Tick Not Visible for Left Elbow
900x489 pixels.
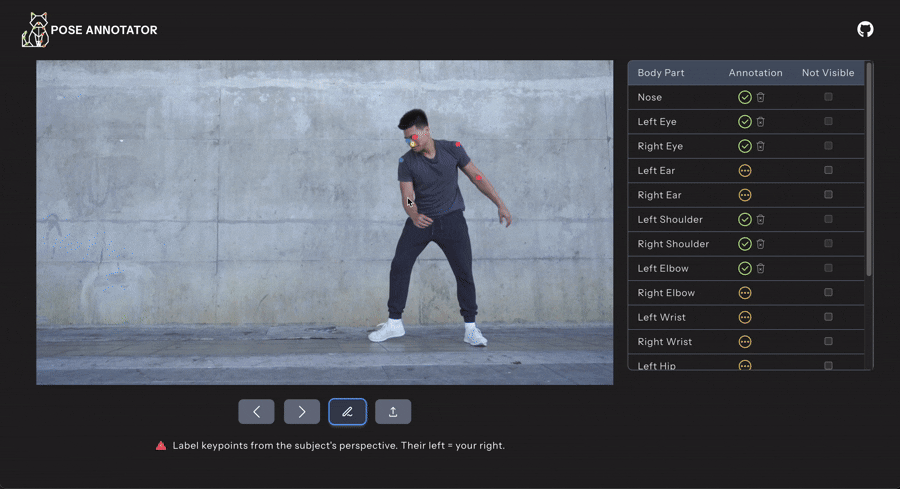coord(828,267)
